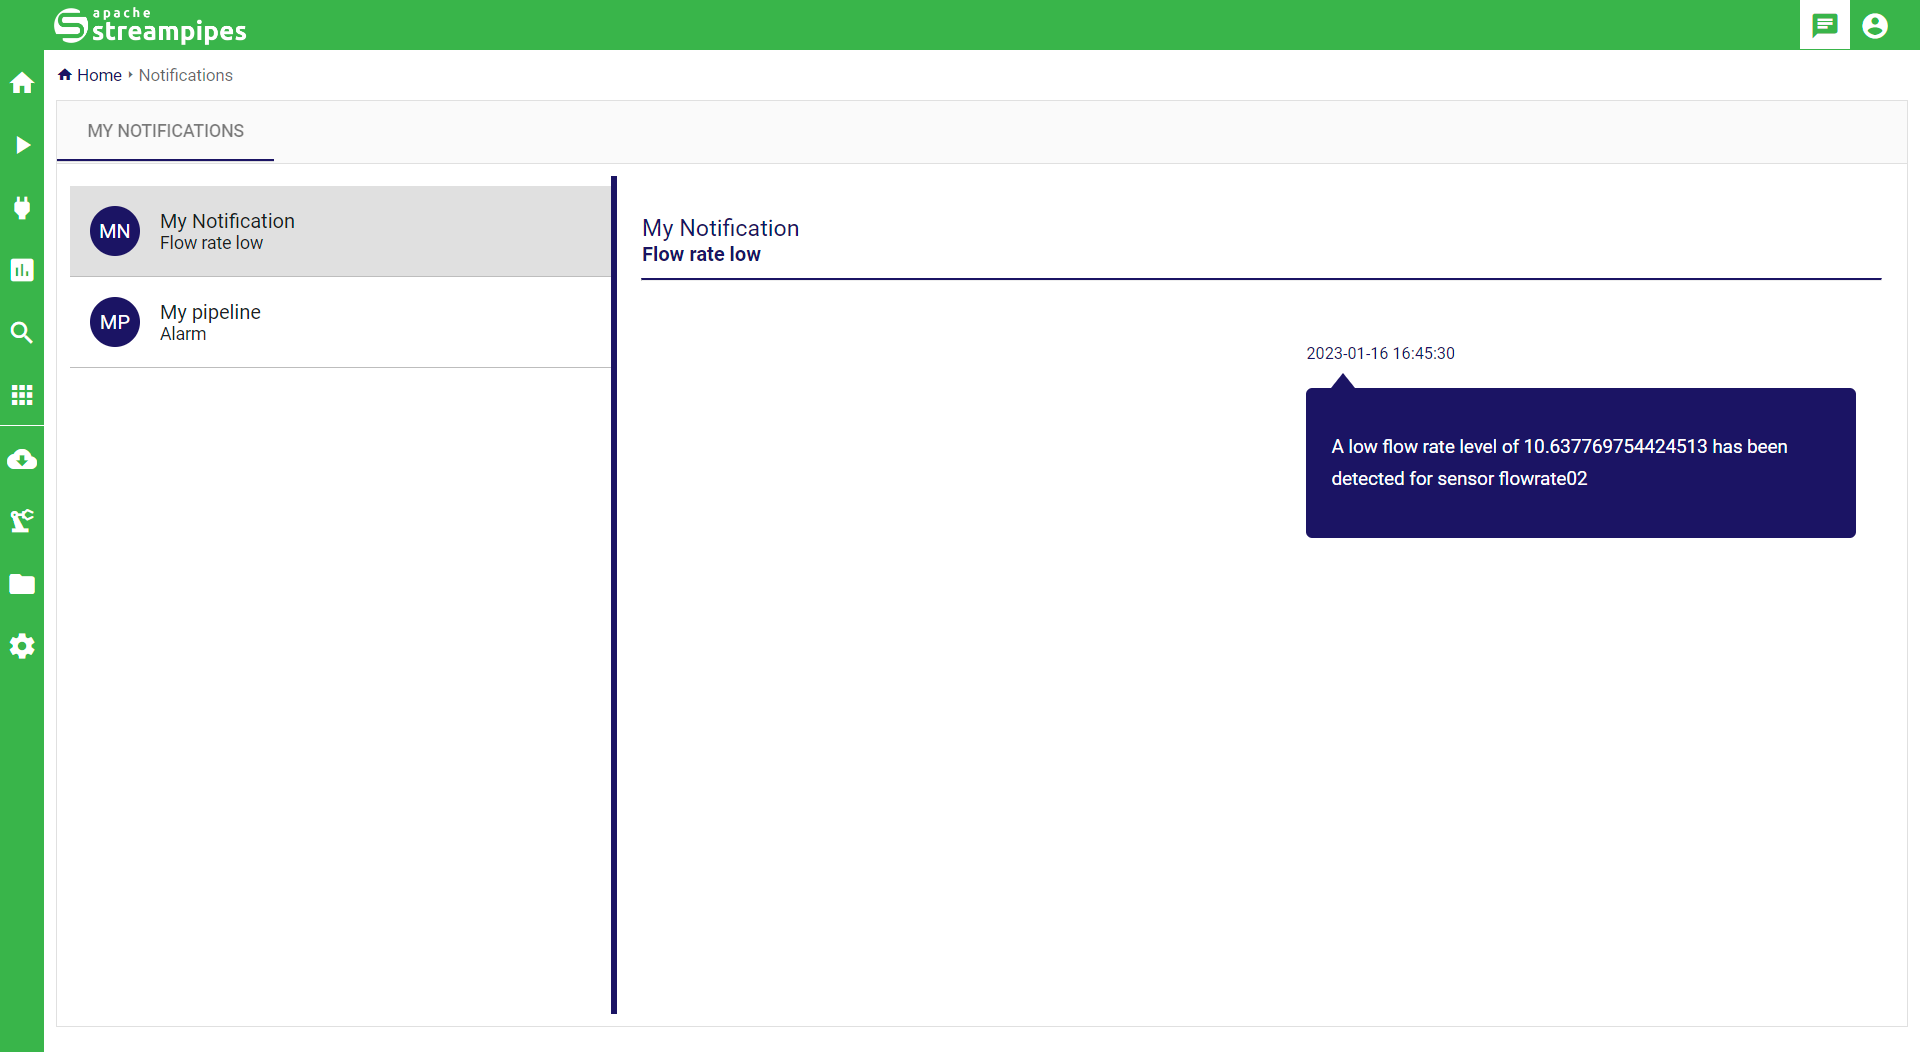
Task: Open the Home icon in sidebar
Action: (x=22, y=83)
